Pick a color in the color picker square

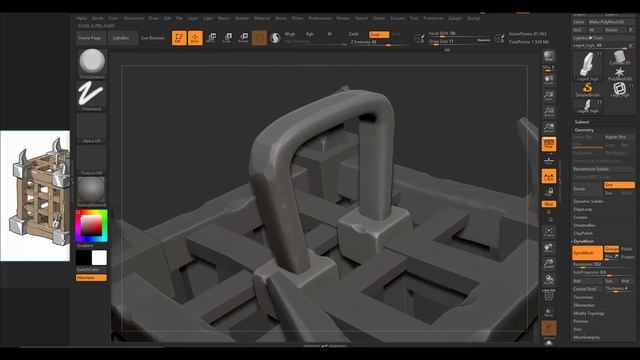click(x=91, y=225)
